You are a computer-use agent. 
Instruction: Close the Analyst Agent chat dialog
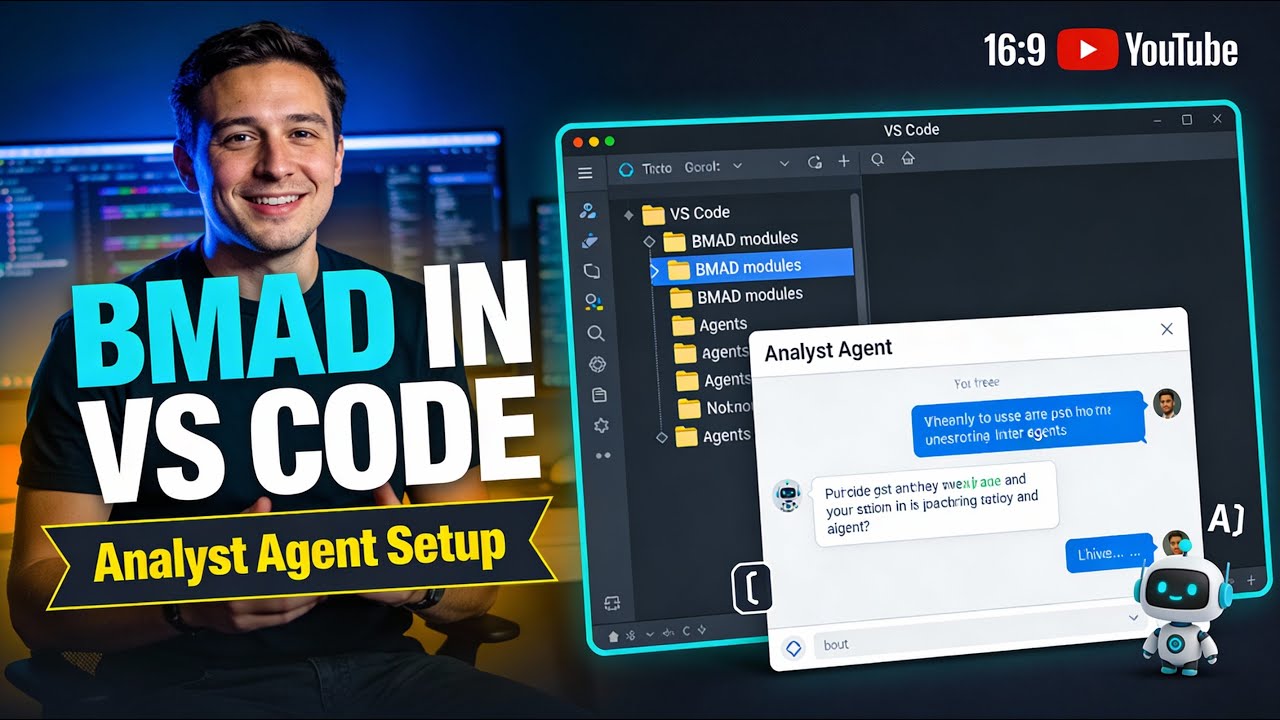coord(1166,329)
